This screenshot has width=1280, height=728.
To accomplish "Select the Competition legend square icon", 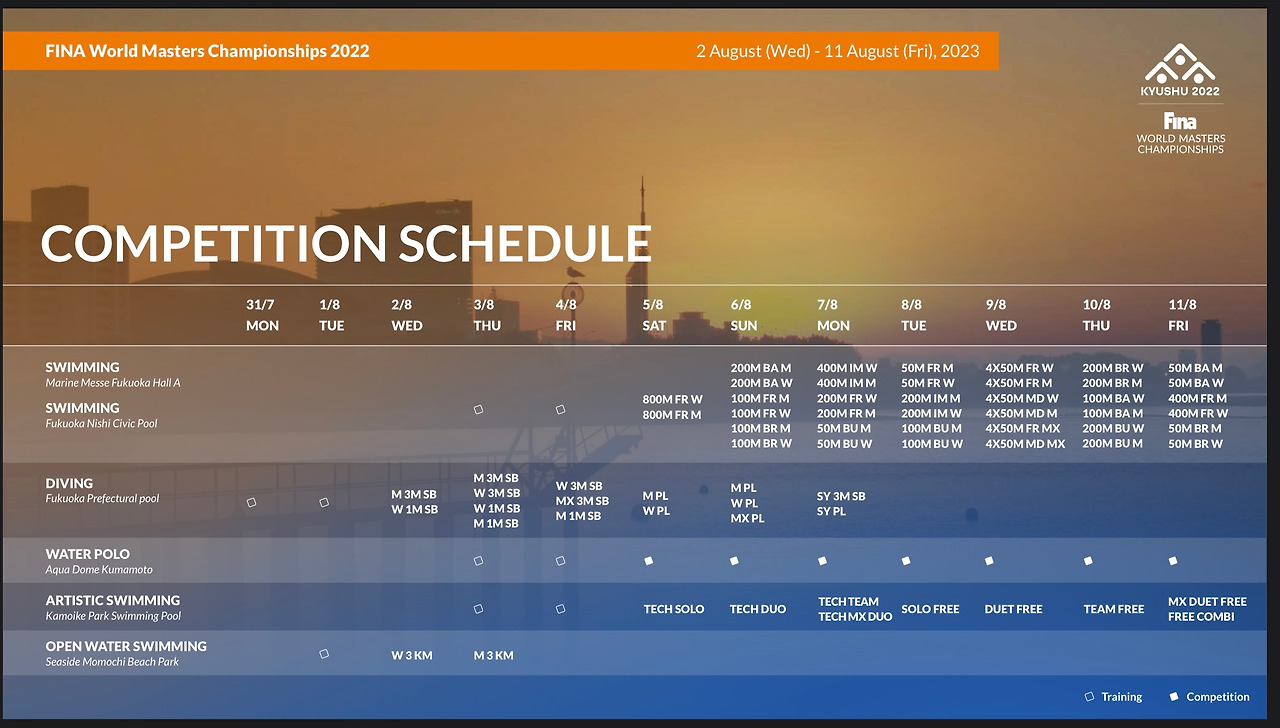I will [x=1174, y=697].
